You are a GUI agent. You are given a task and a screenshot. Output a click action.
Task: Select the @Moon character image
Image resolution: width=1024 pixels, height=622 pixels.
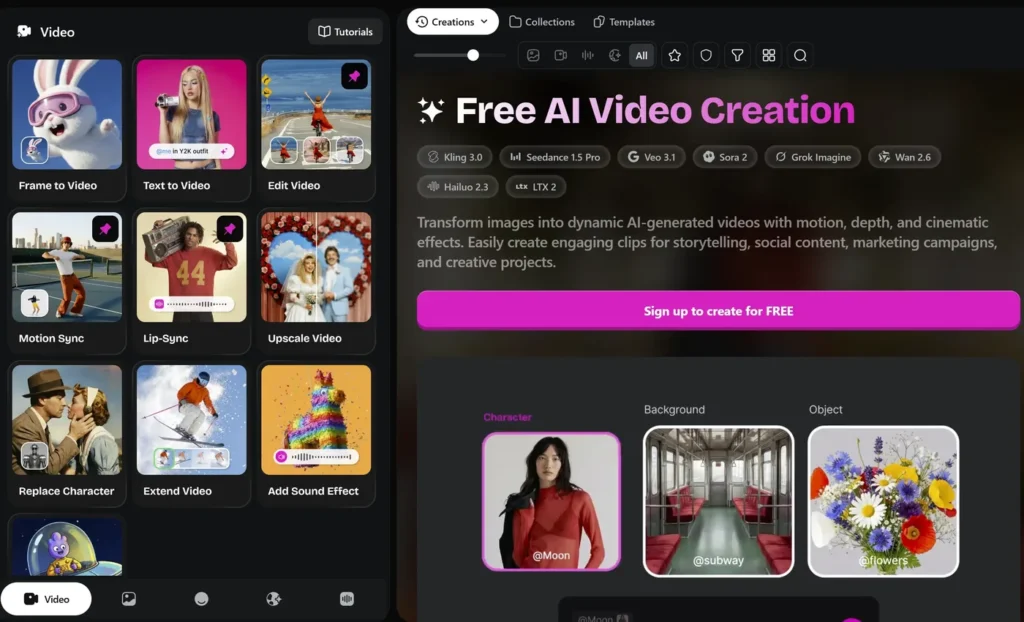click(x=551, y=502)
